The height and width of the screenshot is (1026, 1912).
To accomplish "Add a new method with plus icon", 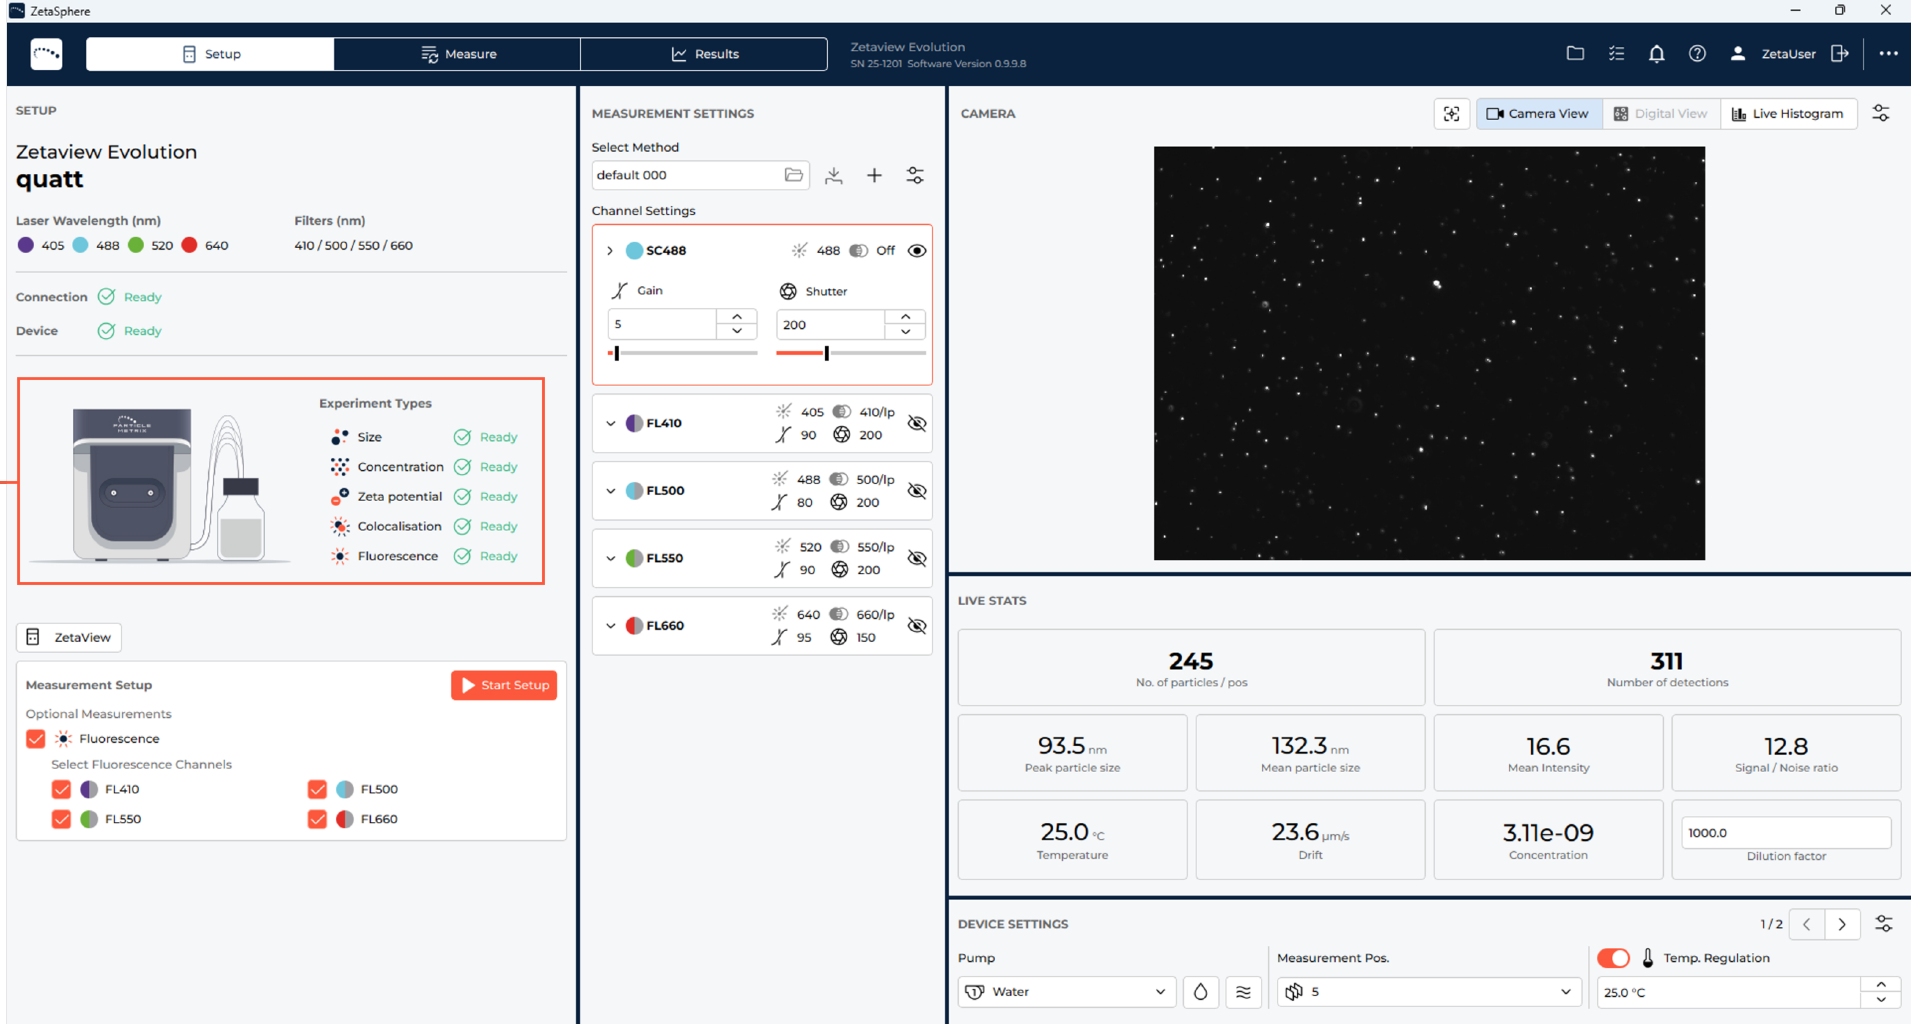I will pyautogui.click(x=874, y=176).
